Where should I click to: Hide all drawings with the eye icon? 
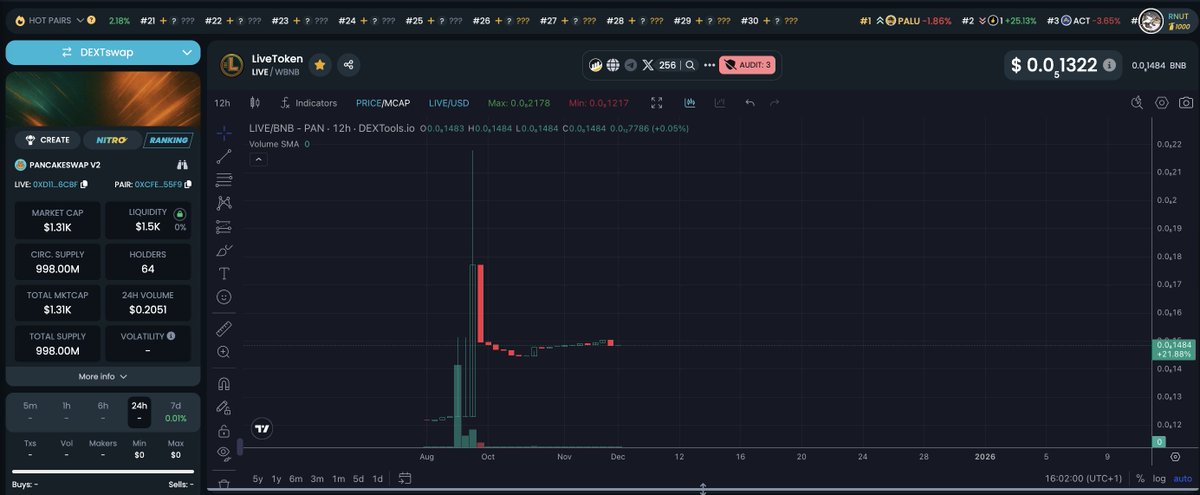(x=224, y=454)
